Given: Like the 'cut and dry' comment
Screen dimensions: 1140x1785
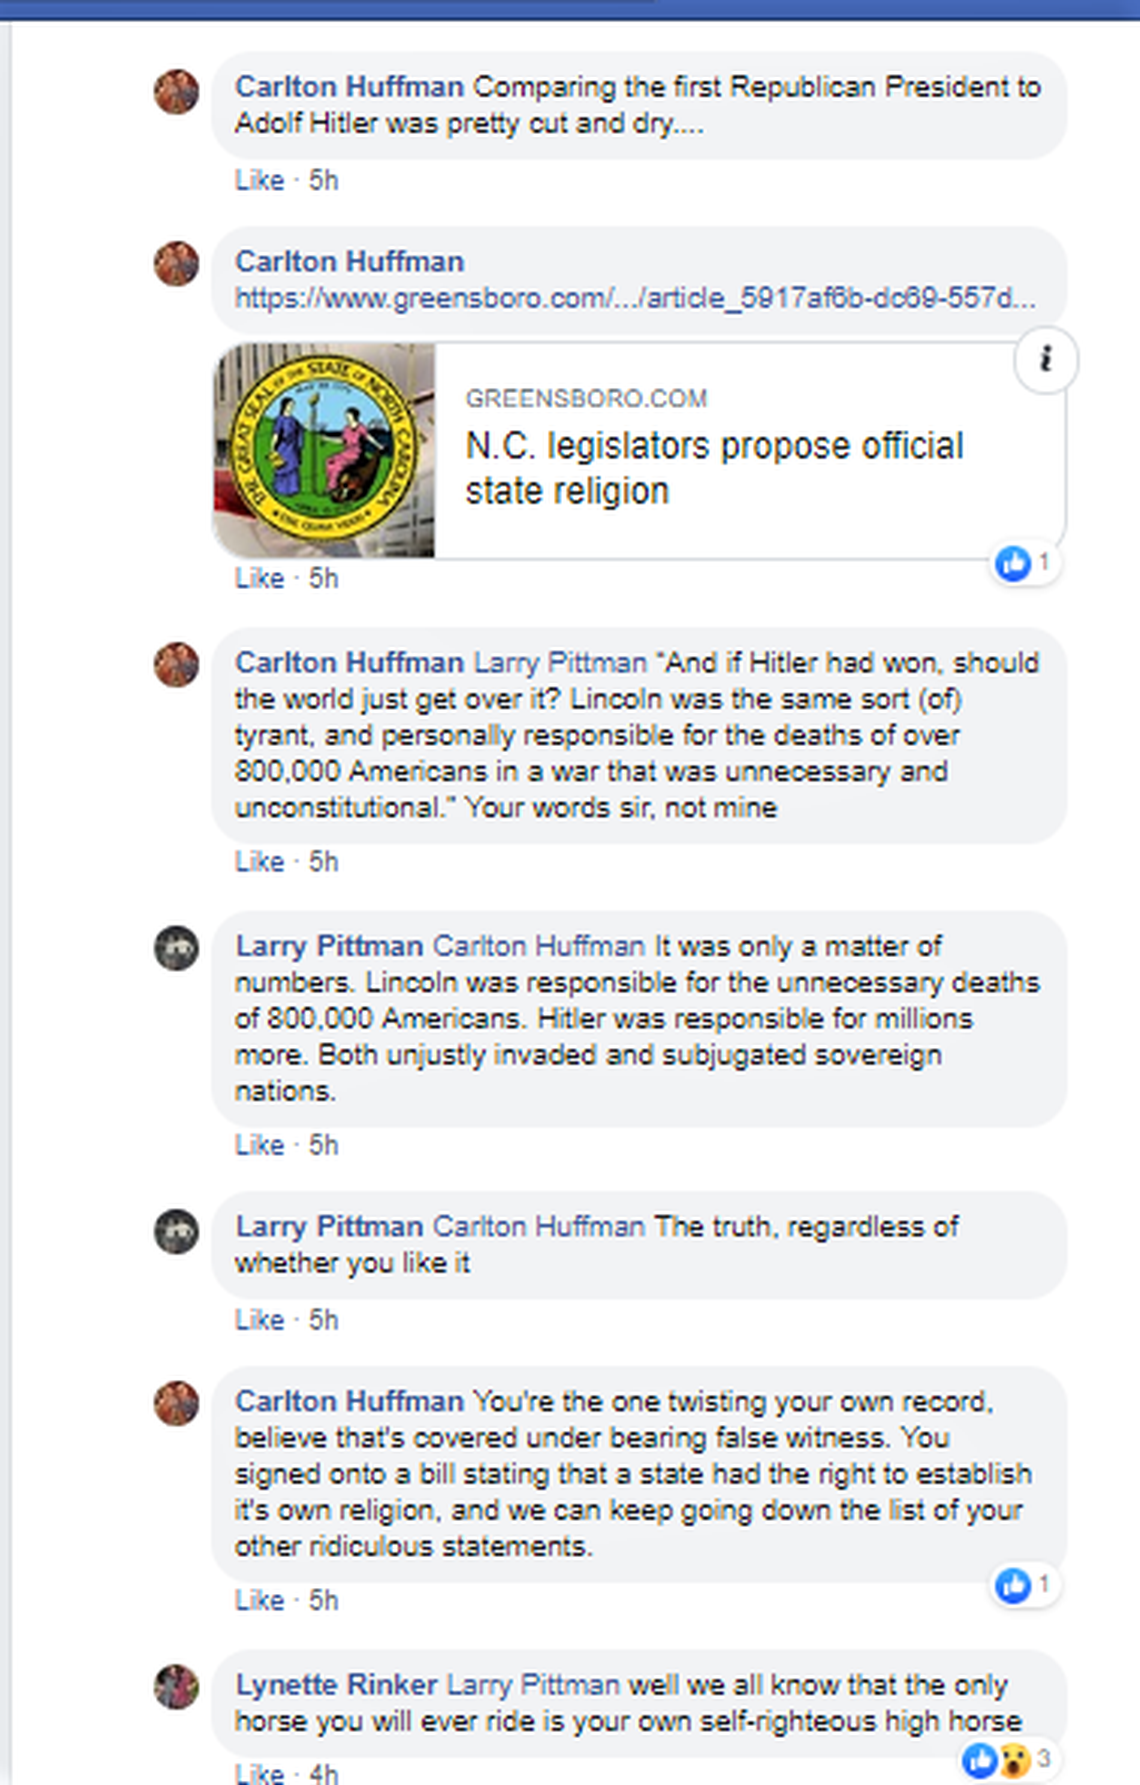Looking at the screenshot, I should (259, 180).
